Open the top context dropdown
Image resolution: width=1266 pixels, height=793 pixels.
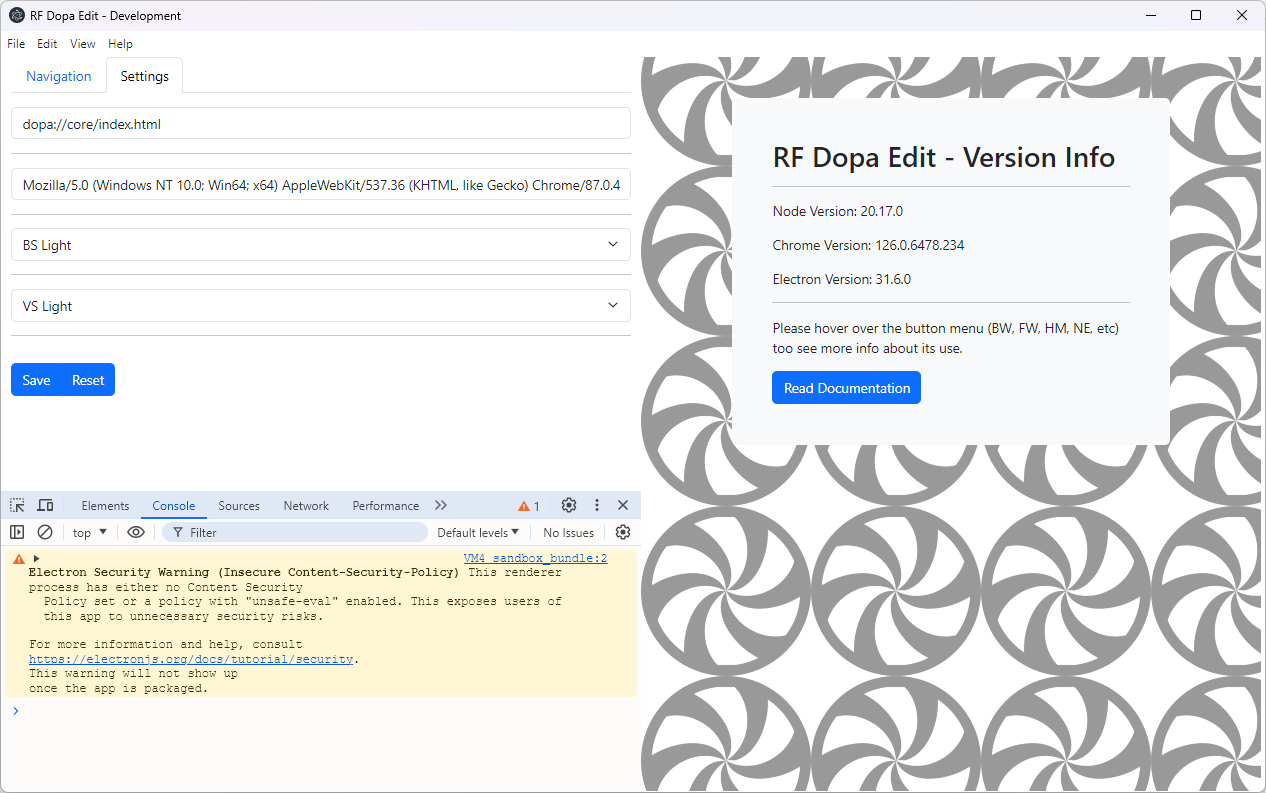click(90, 533)
